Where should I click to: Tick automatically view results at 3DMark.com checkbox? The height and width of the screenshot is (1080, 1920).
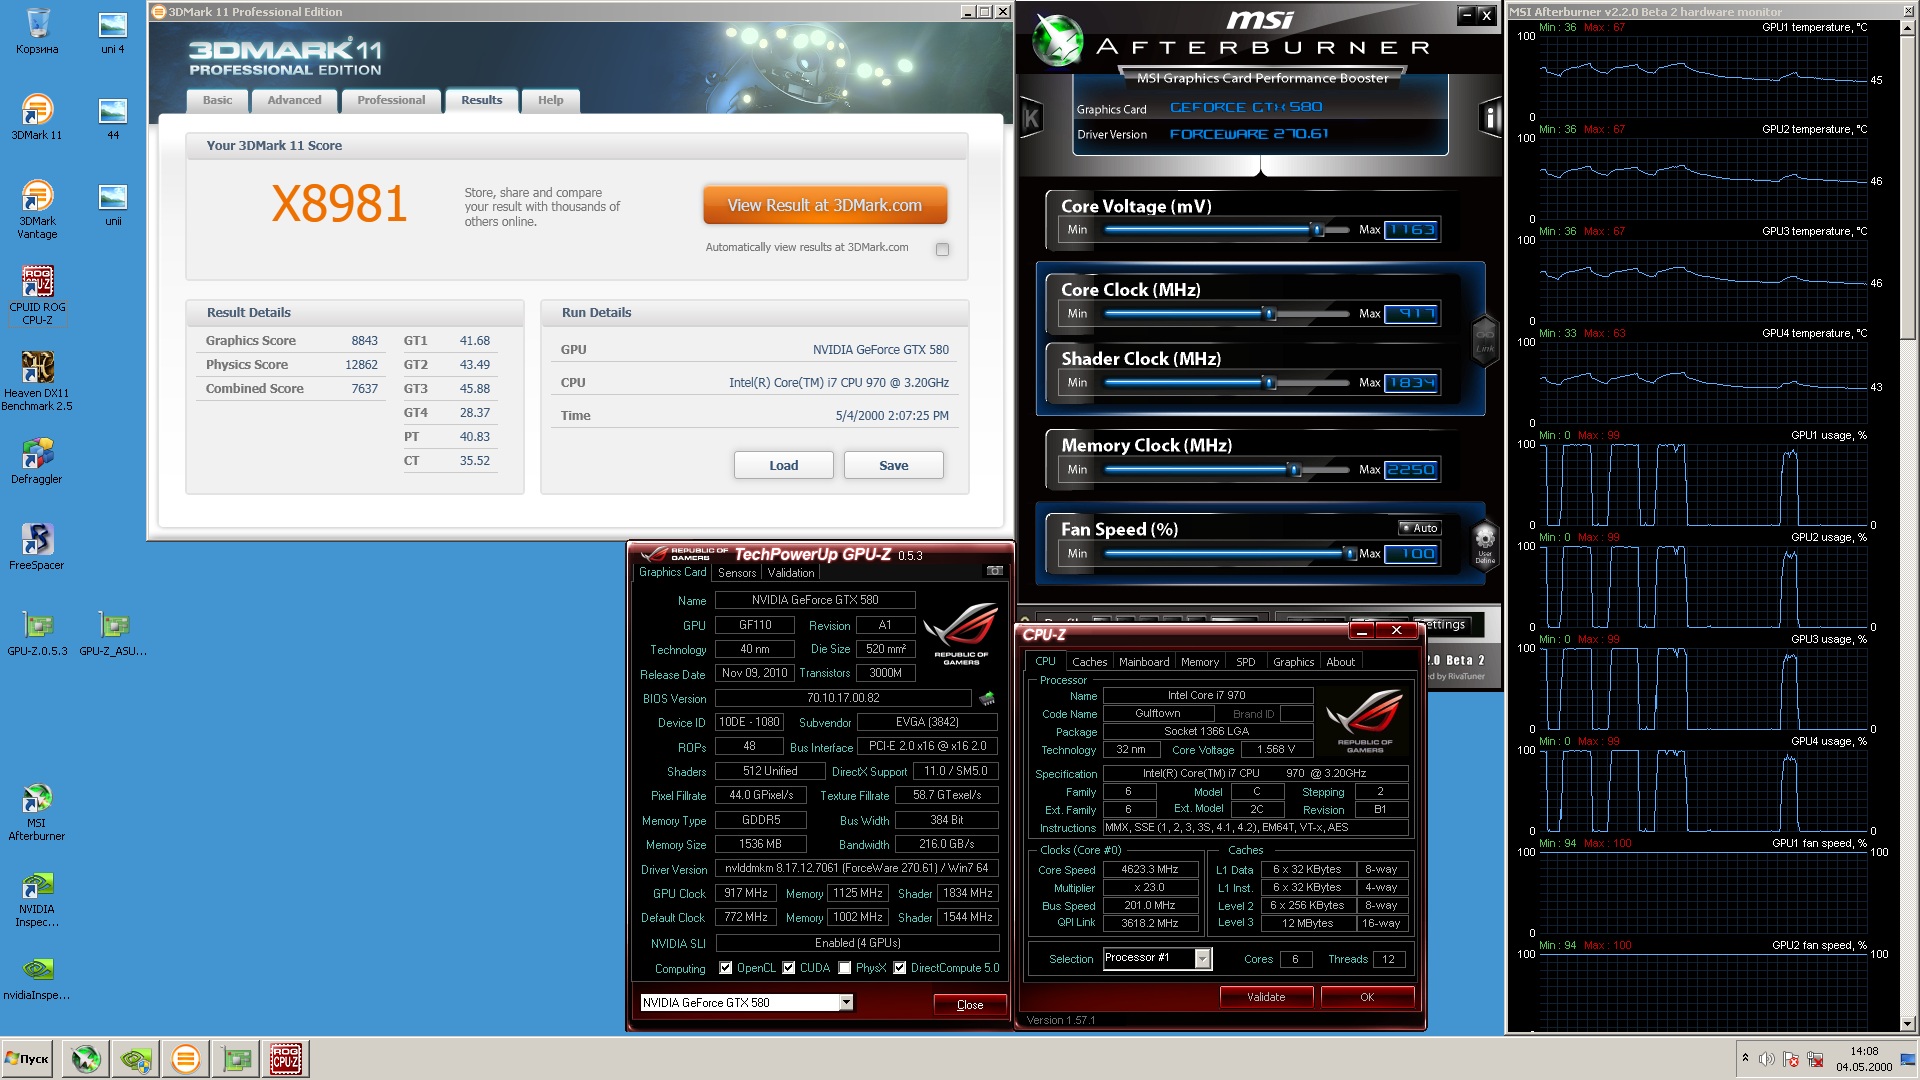[942, 249]
